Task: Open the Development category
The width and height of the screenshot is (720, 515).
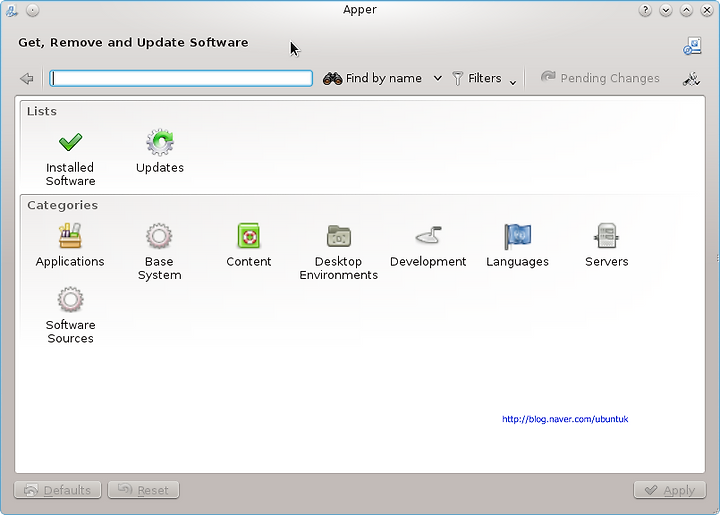Action: tap(428, 246)
